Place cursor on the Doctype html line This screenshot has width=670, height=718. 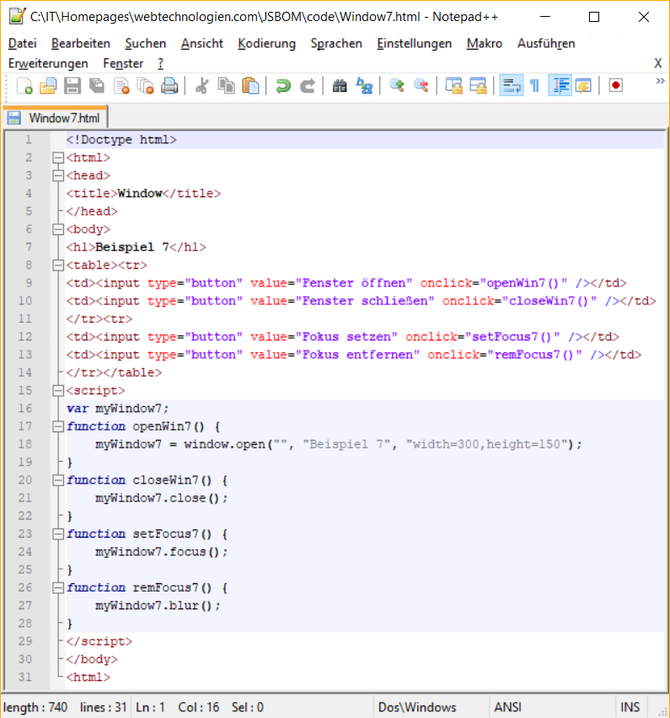click(365, 140)
